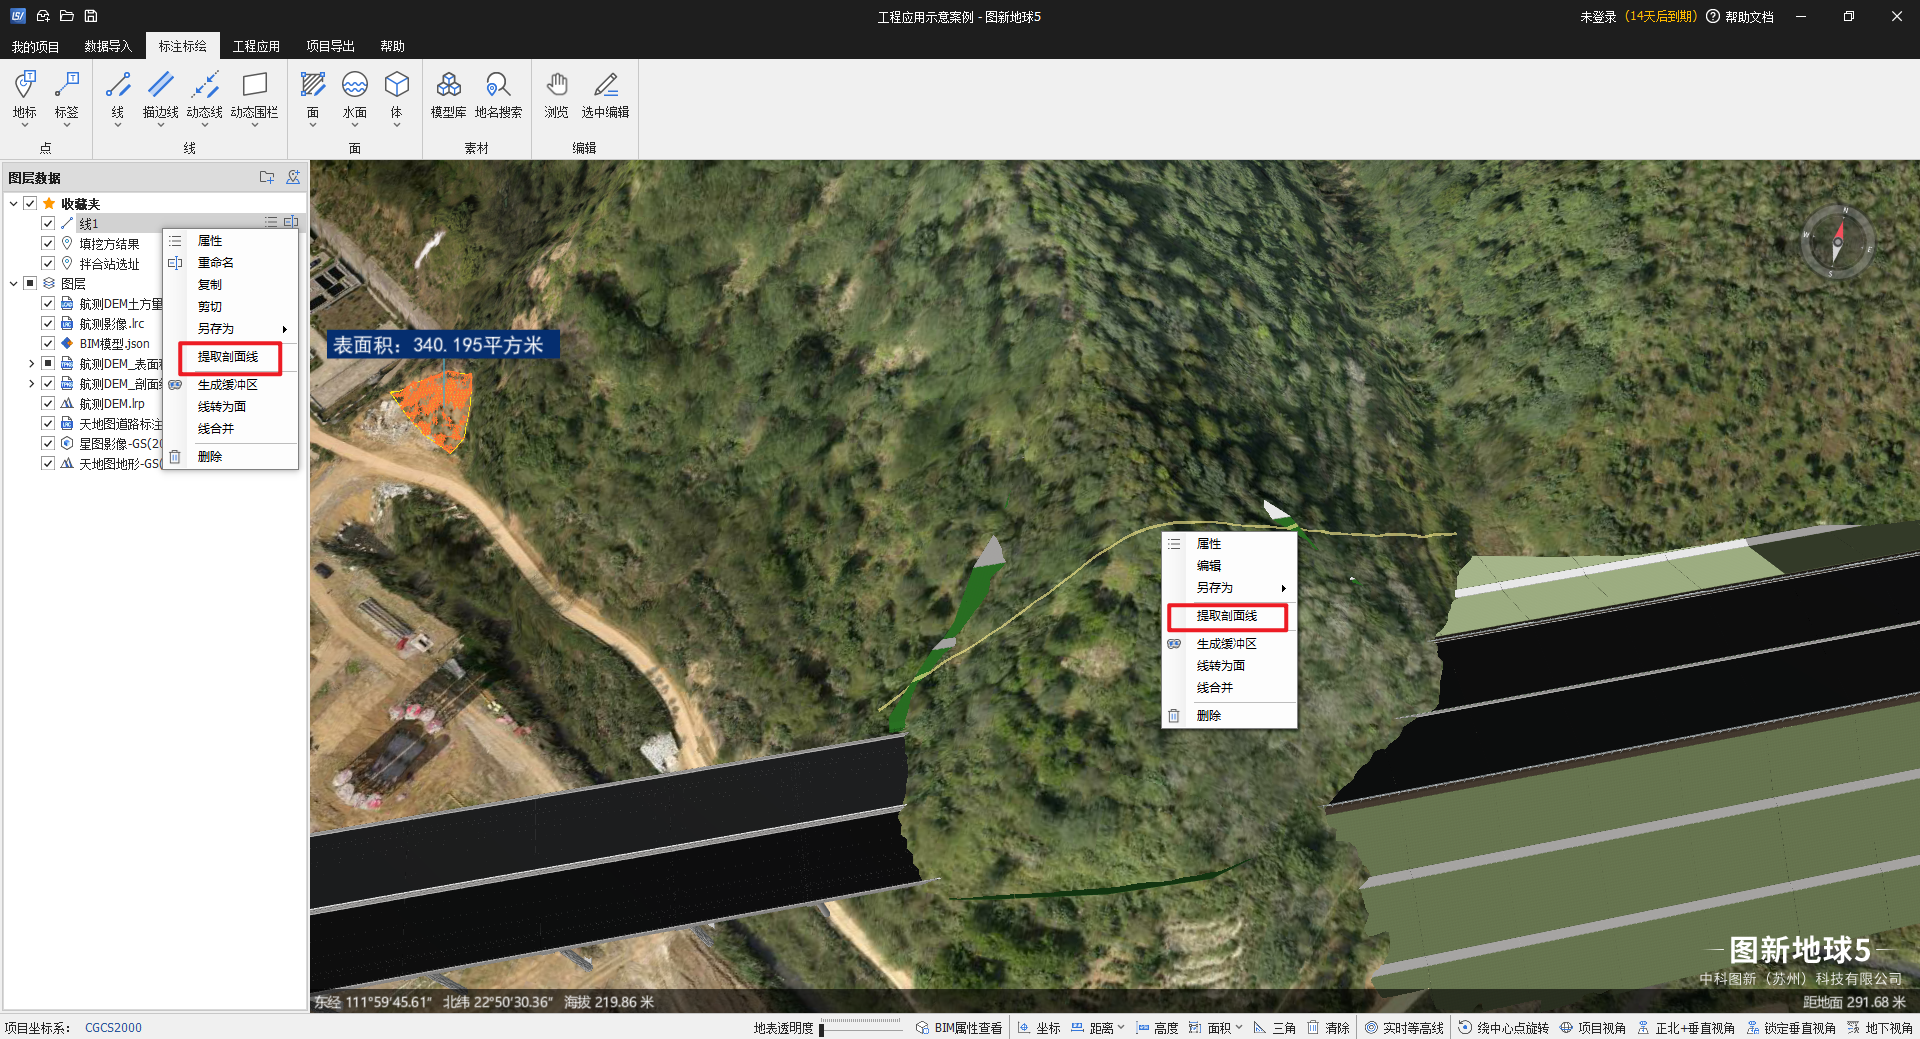Select the 动态围栏 dynamic fence tool
This screenshot has height=1039, width=1920.
point(254,95)
